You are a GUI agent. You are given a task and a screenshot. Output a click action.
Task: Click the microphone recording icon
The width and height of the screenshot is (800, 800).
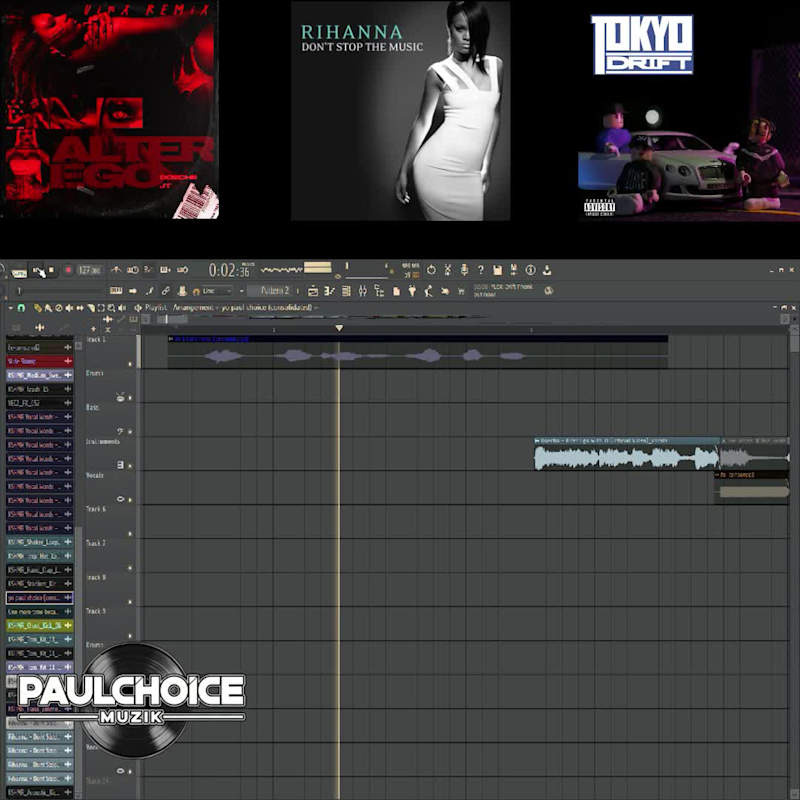coord(464,270)
